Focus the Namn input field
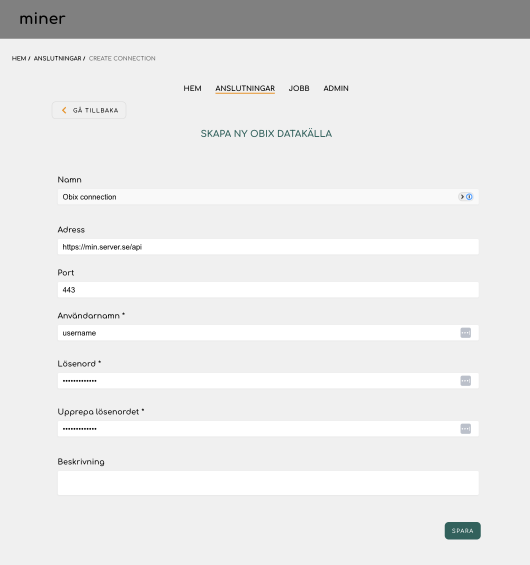 pos(268,197)
